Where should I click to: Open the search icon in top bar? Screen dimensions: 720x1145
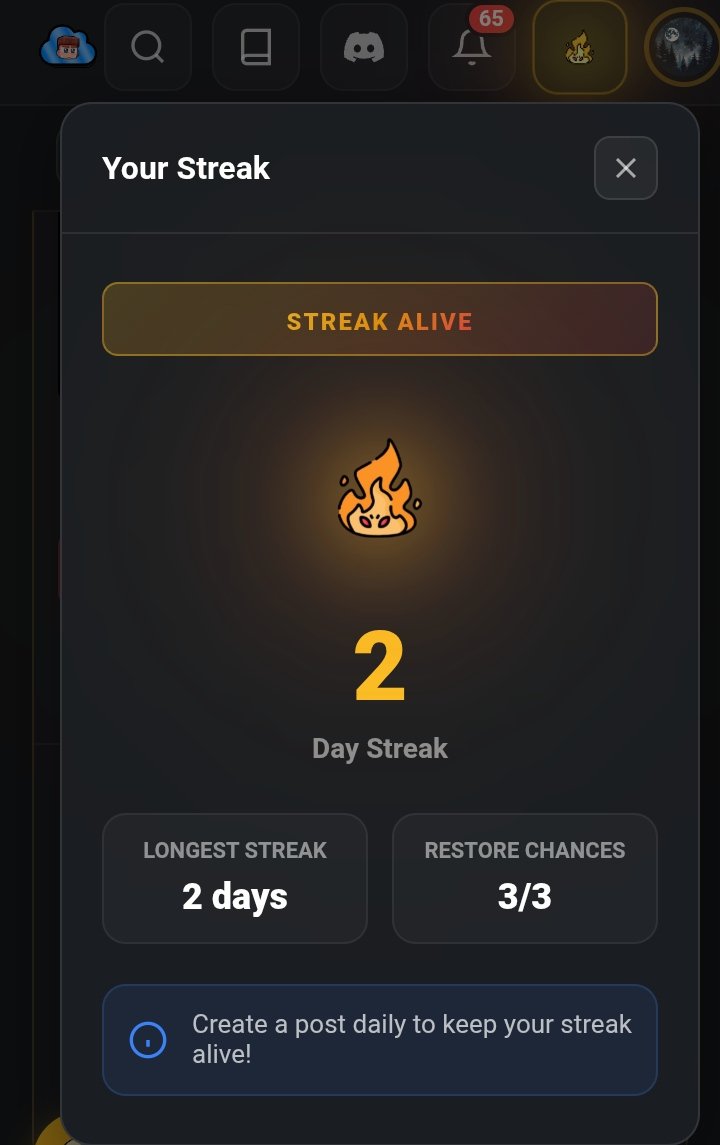click(148, 47)
